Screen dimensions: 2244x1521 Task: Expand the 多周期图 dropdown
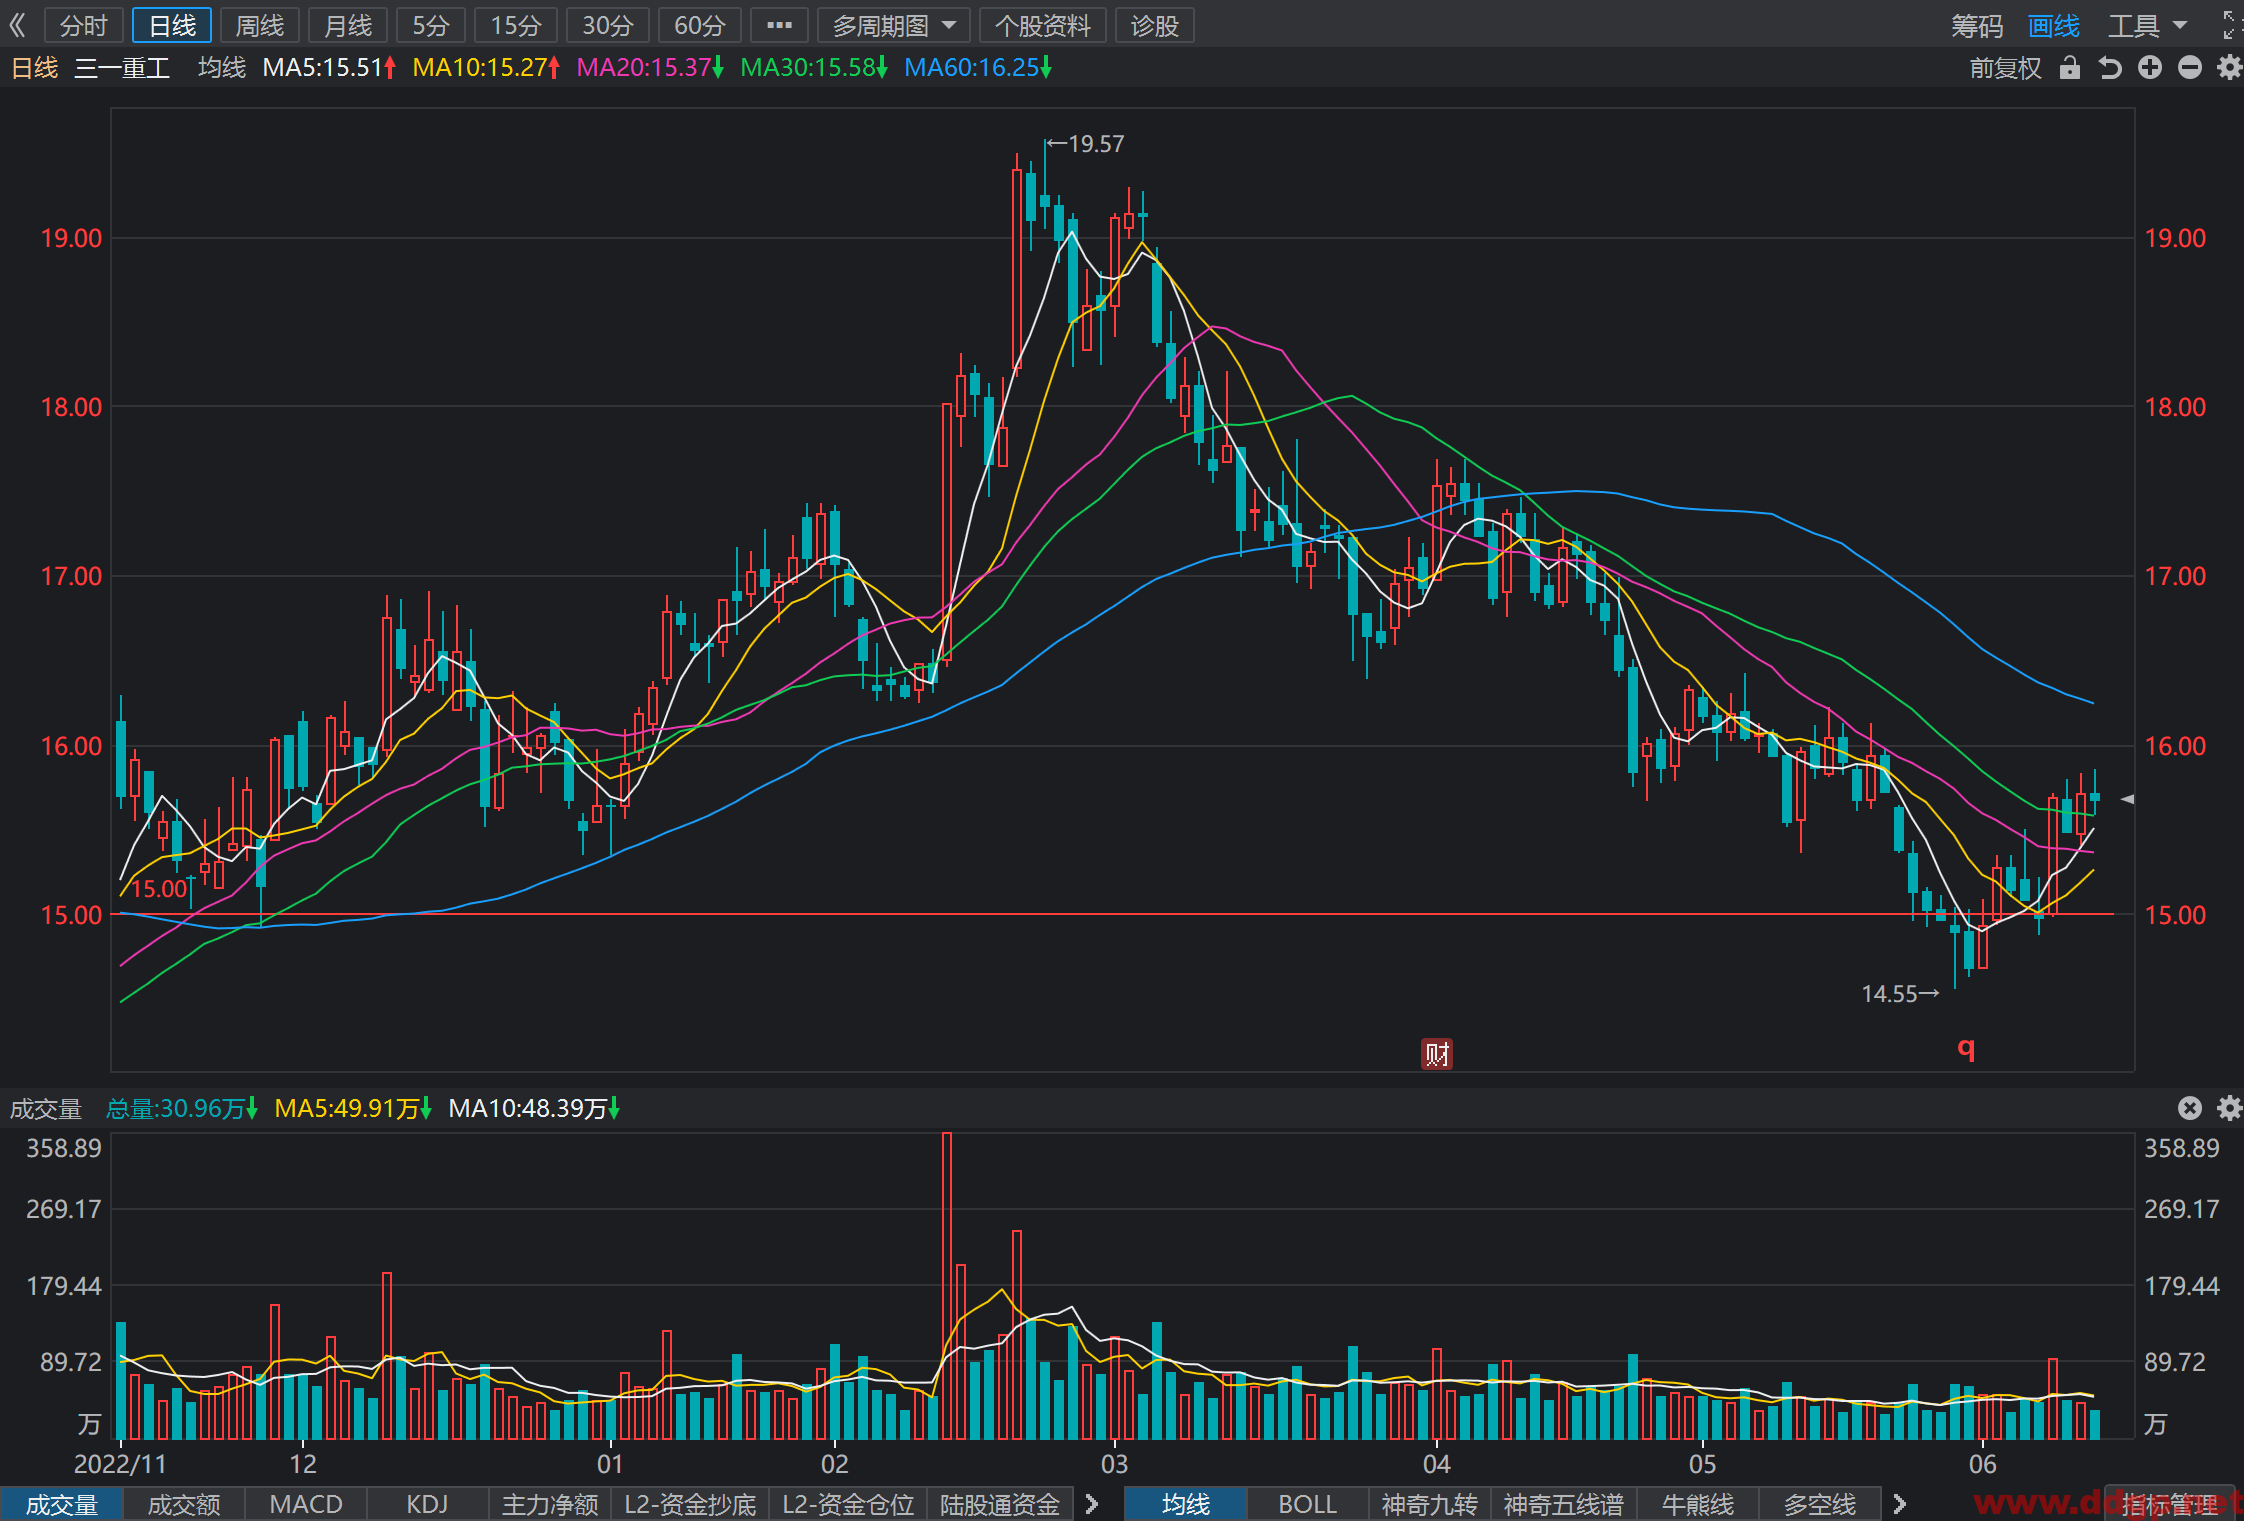point(894,25)
